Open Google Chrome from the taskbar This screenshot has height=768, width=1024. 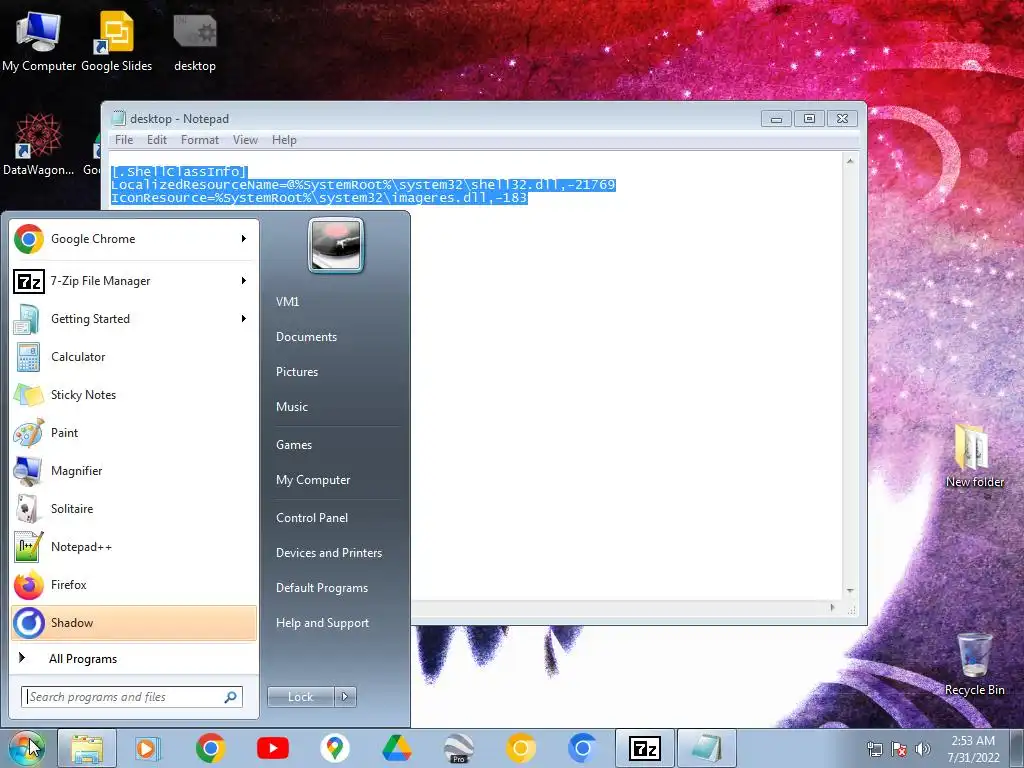pyautogui.click(x=210, y=748)
